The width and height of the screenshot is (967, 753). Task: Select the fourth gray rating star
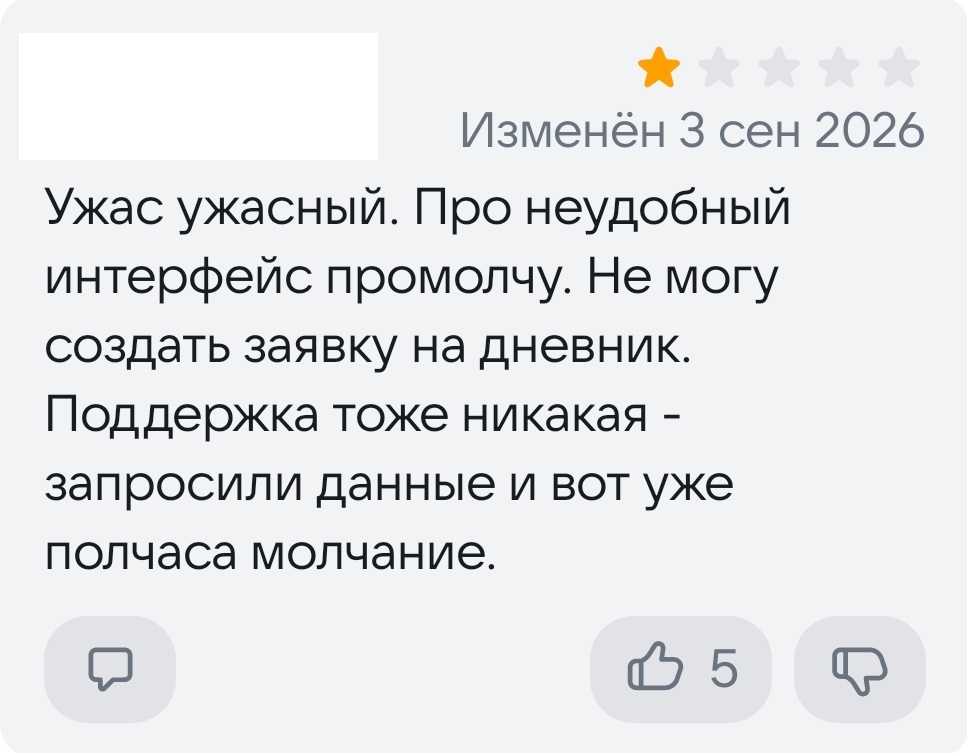click(x=838, y=68)
